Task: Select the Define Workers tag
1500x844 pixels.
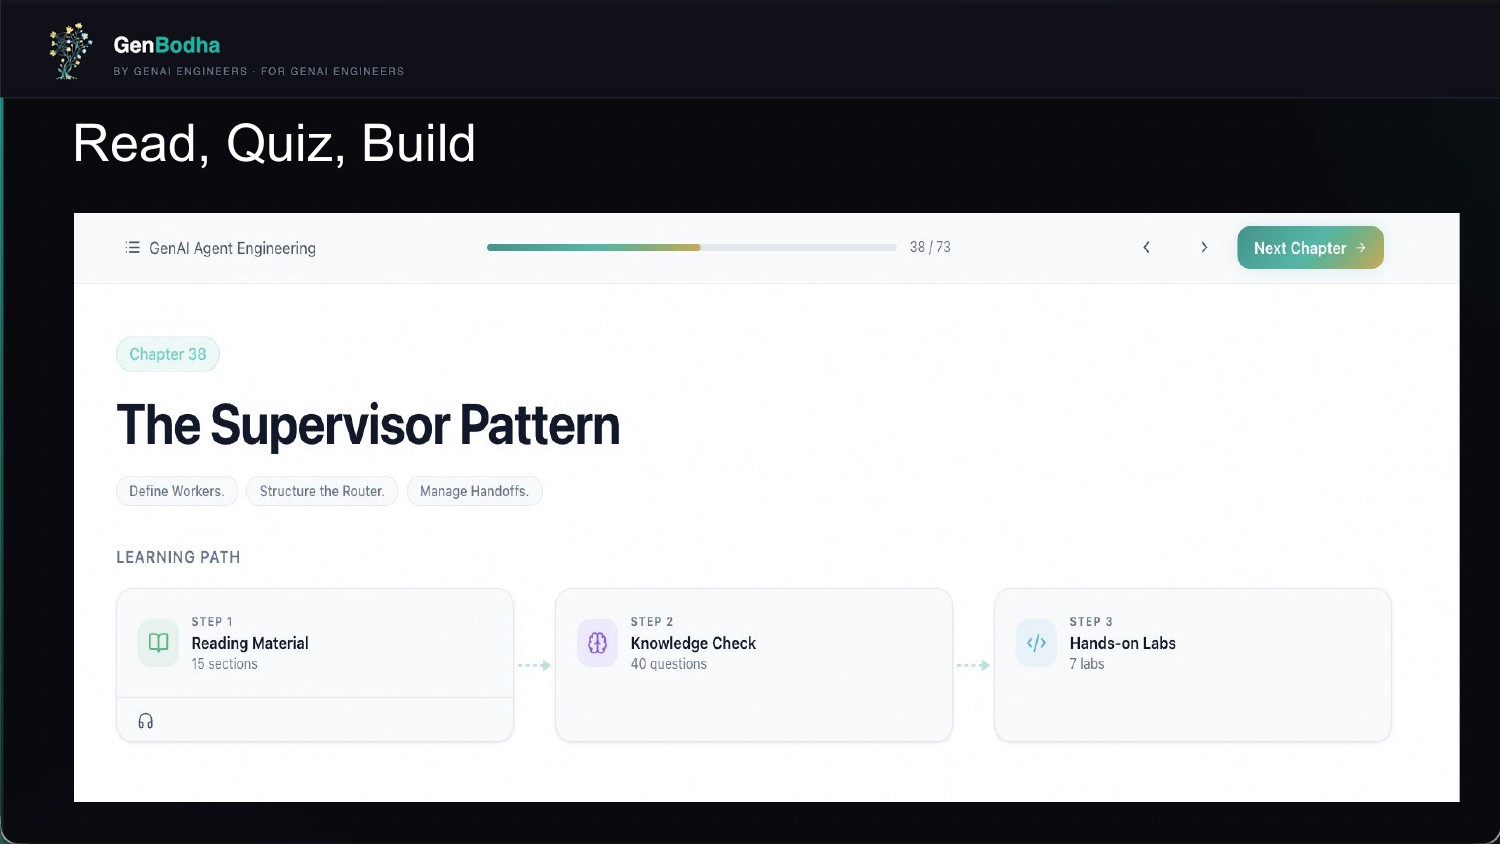Action: coord(177,491)
